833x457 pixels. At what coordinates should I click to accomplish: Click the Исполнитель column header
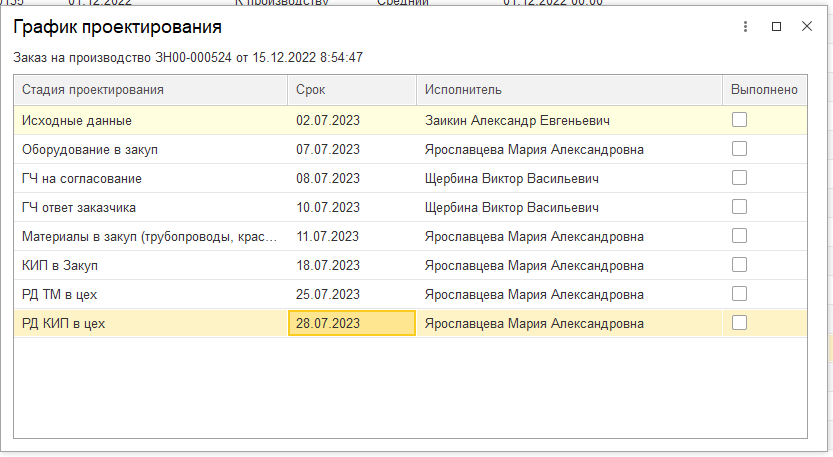569,90
